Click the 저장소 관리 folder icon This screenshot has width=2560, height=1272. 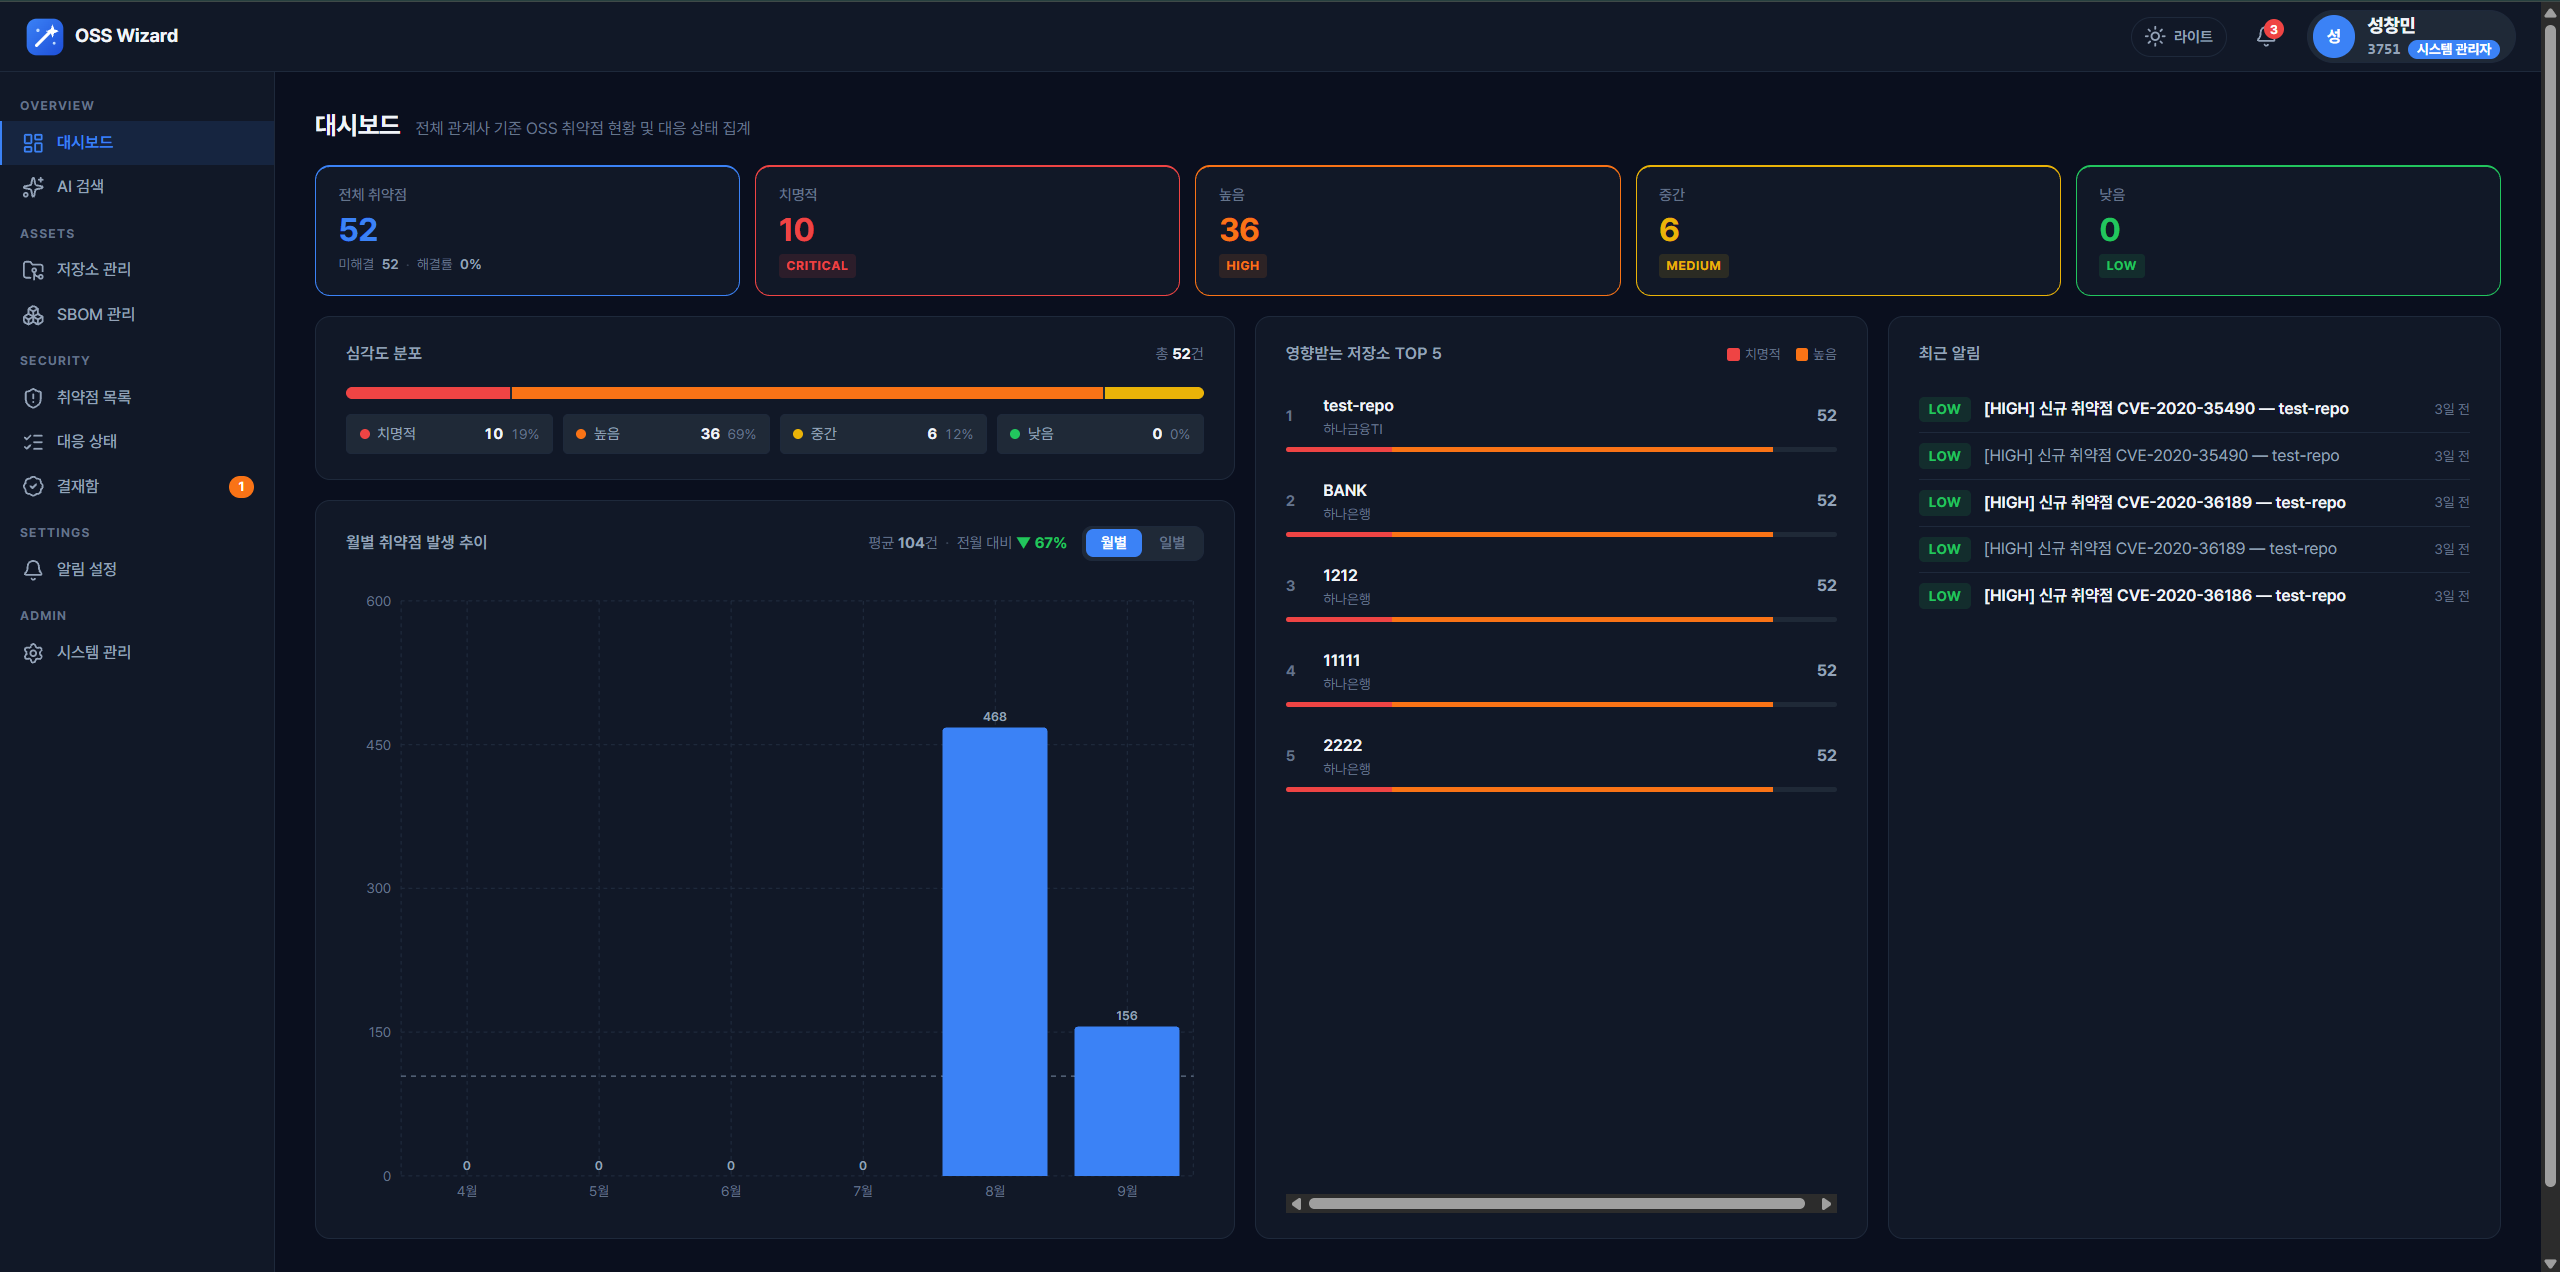click(33, 270)
